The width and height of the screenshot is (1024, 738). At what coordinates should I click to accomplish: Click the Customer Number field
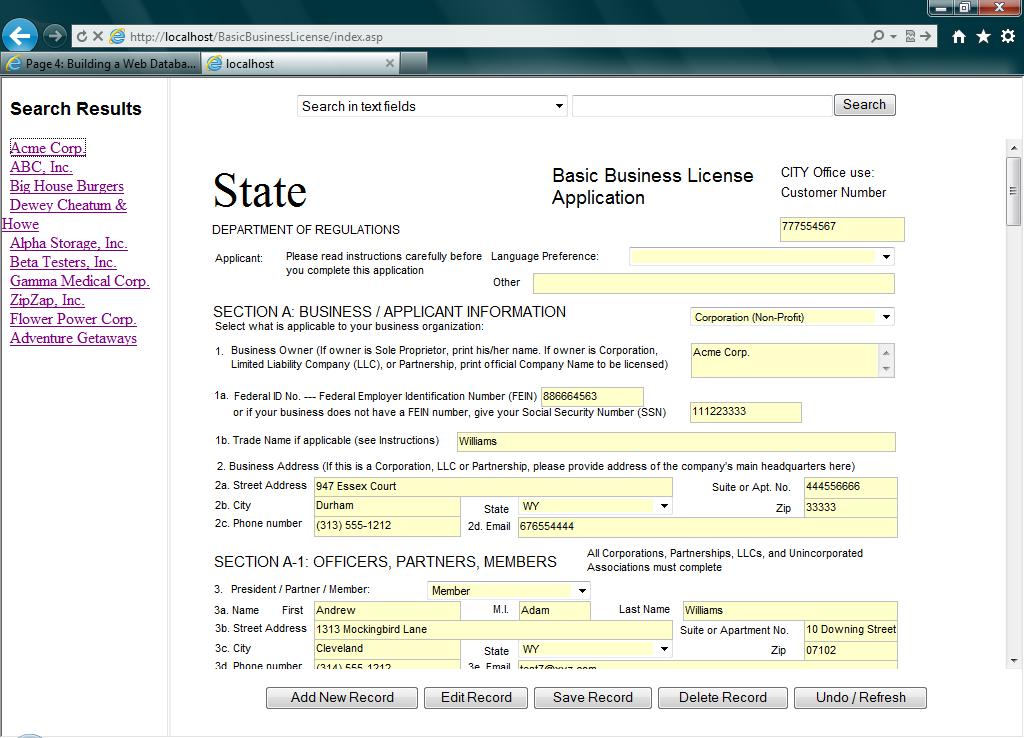point(842,229)
